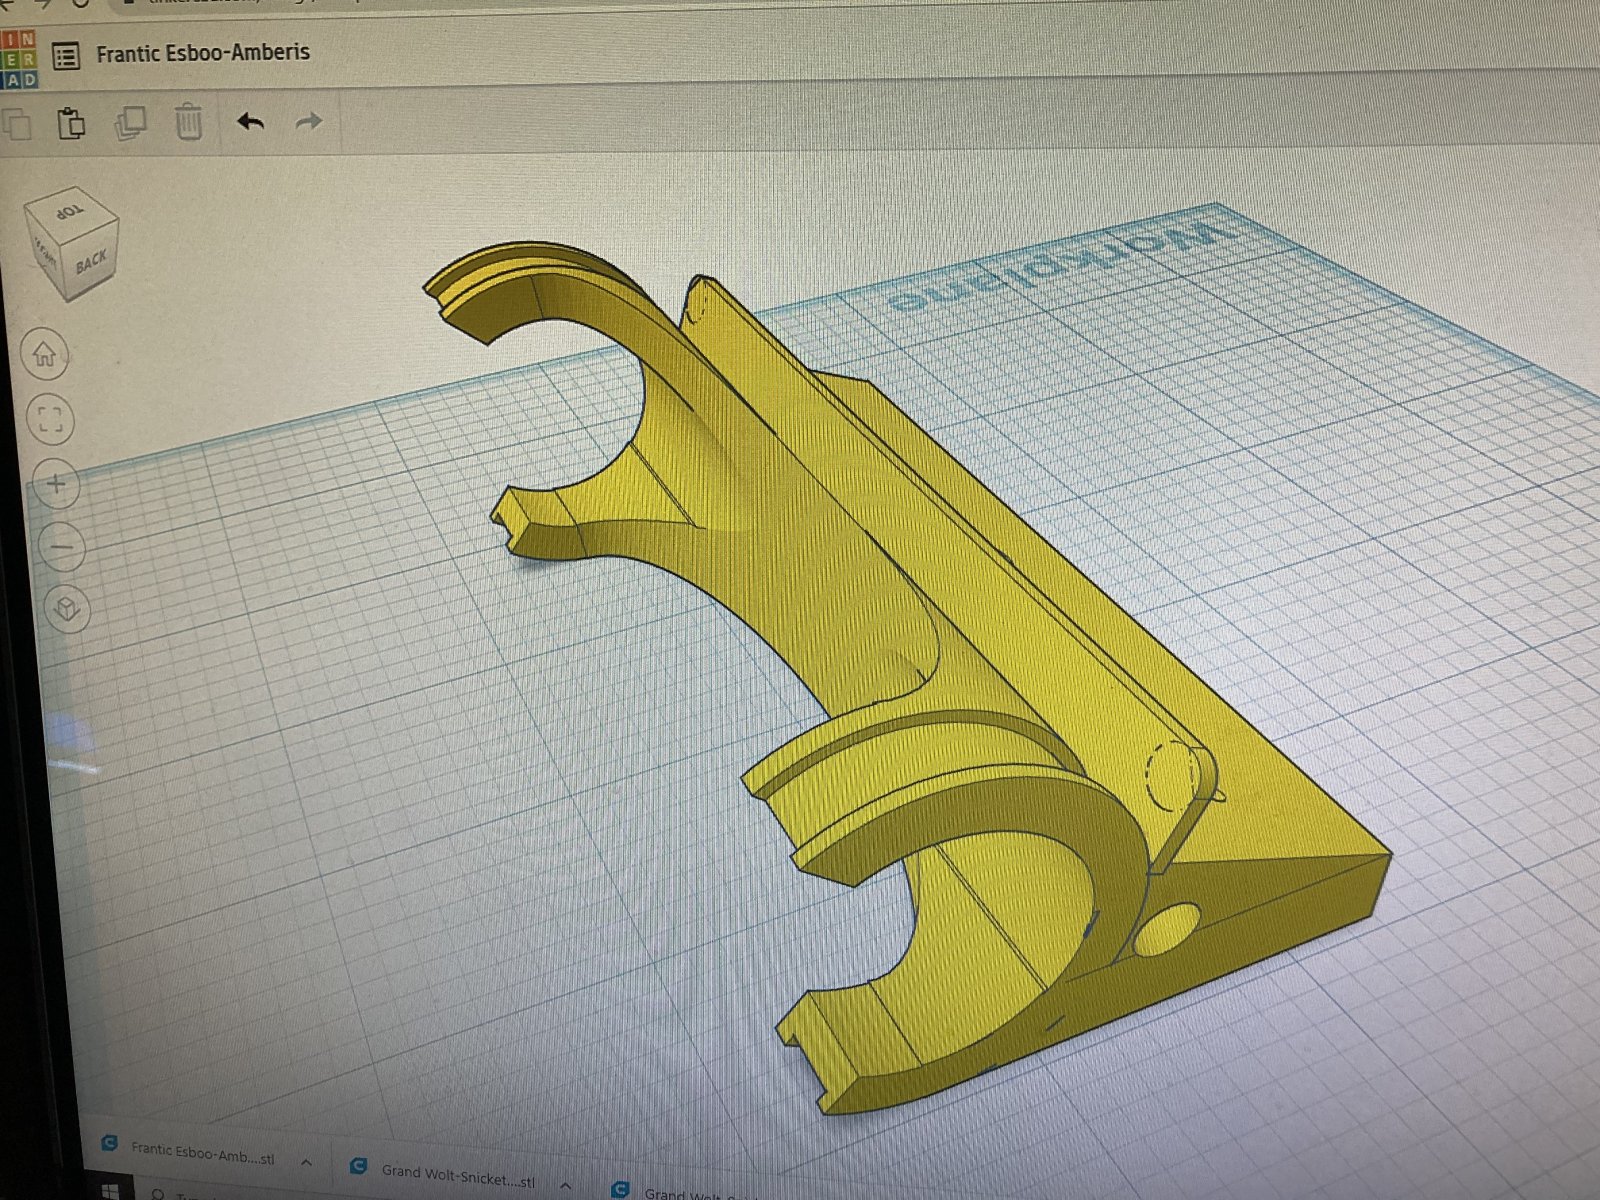Click the Paste clipboard icon
This screenshot has height=1200, width=1600.
pos(71,124)
